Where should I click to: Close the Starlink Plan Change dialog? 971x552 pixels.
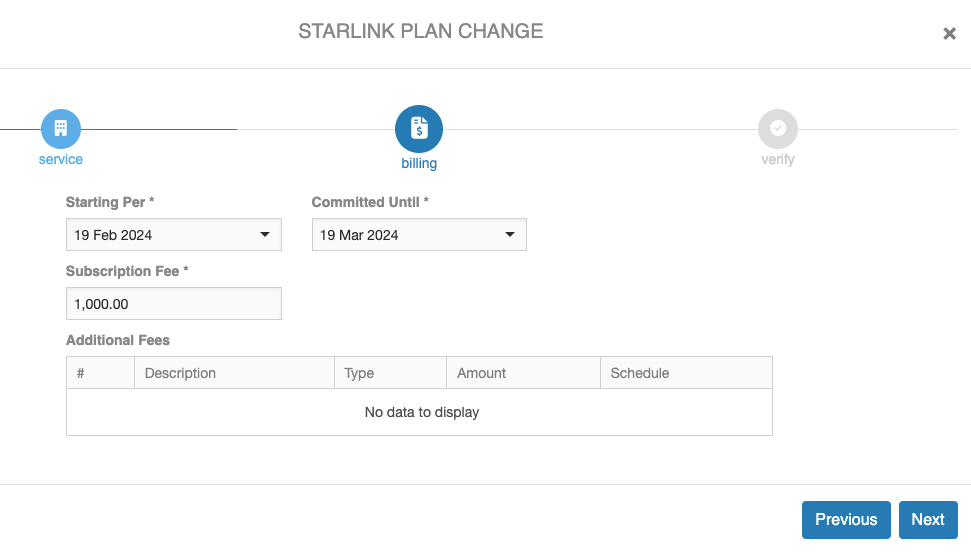click(x=949, y=34)
